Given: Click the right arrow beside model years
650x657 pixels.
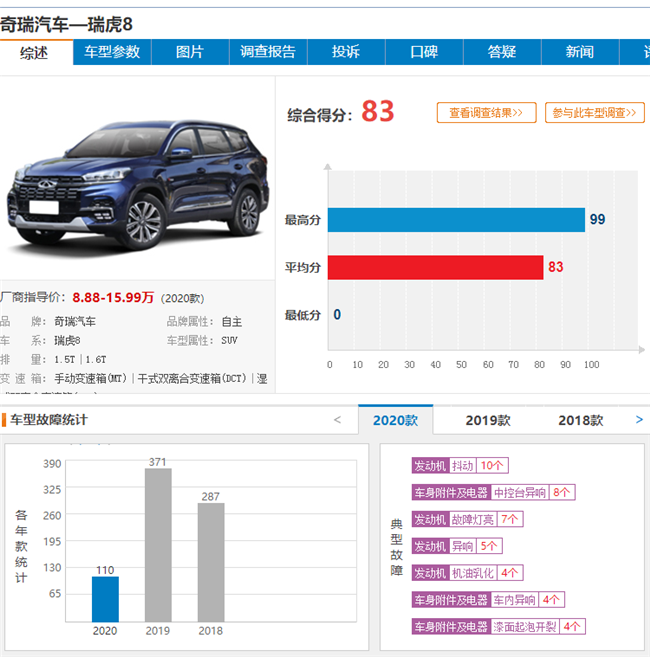Looking at the screenshot, I should coord(639,419).
